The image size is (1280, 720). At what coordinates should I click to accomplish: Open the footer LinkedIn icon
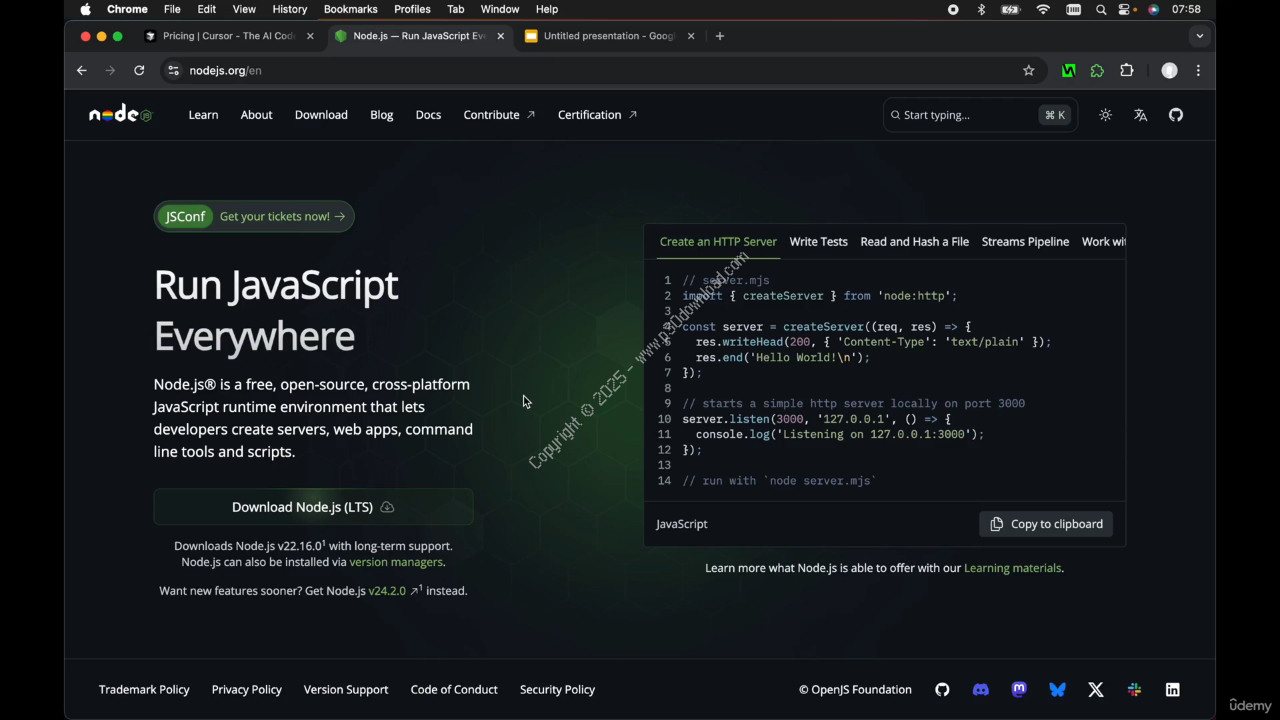(1173, 690)
